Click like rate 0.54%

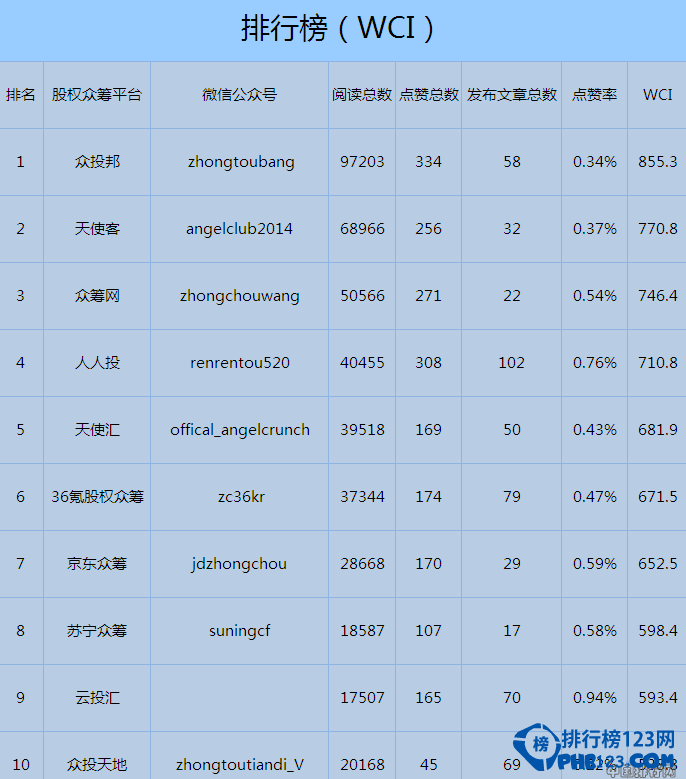pyautogui.click(x=595, y=296)
